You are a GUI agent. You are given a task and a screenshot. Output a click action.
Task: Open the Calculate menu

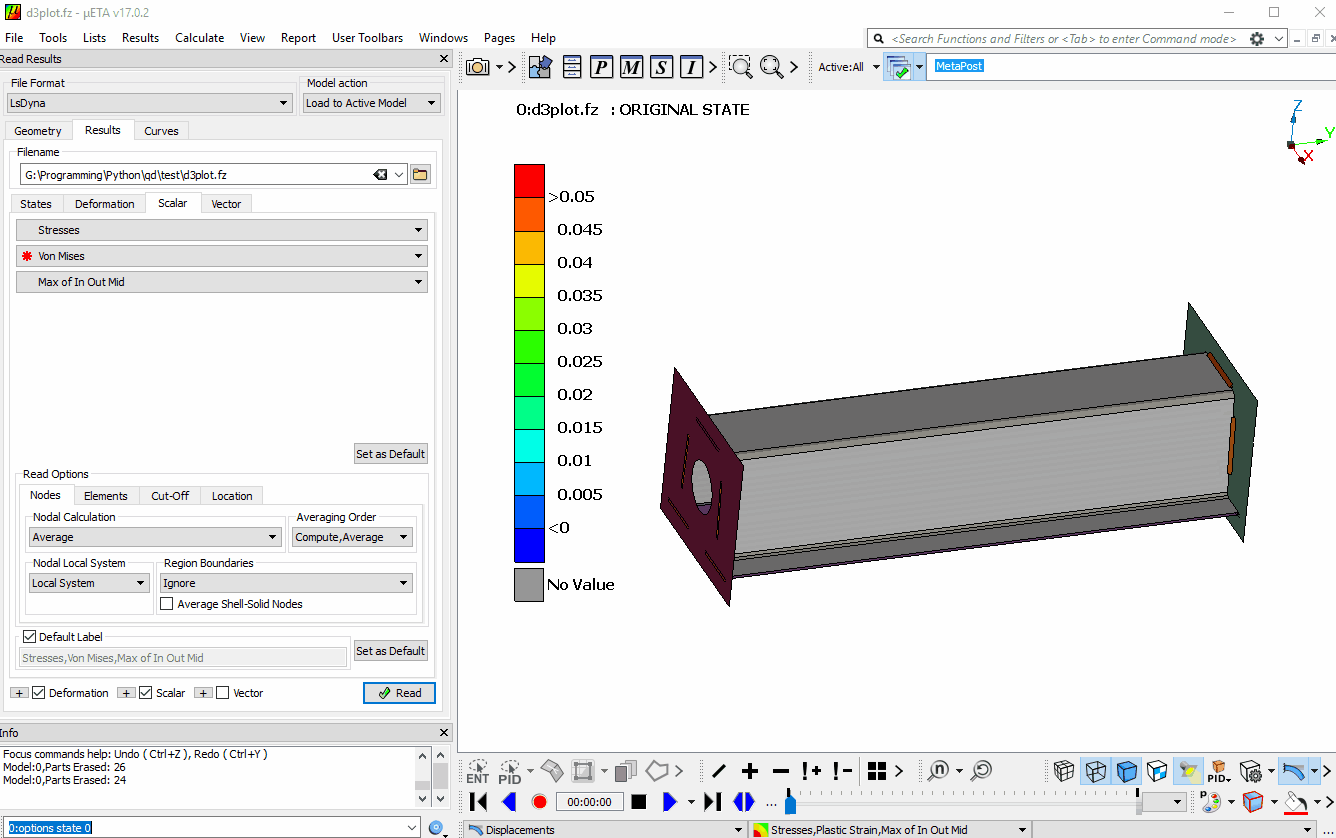click(199, 38)
